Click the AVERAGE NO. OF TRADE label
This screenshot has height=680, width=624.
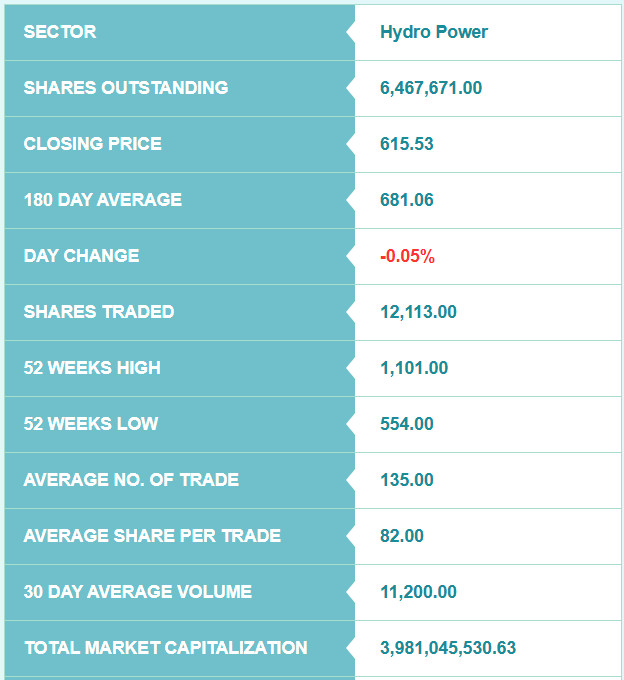click(131, 480)
